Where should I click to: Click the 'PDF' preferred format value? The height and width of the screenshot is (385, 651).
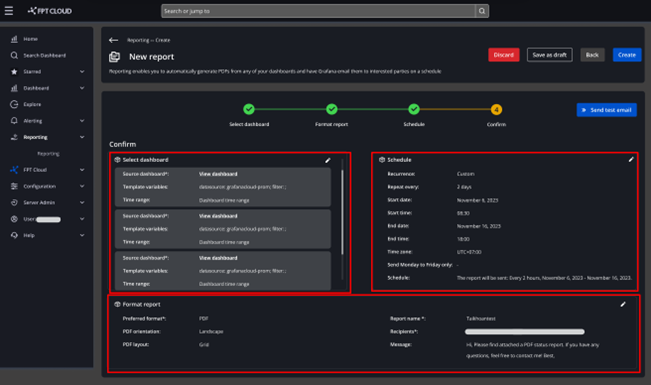point(203,319)
